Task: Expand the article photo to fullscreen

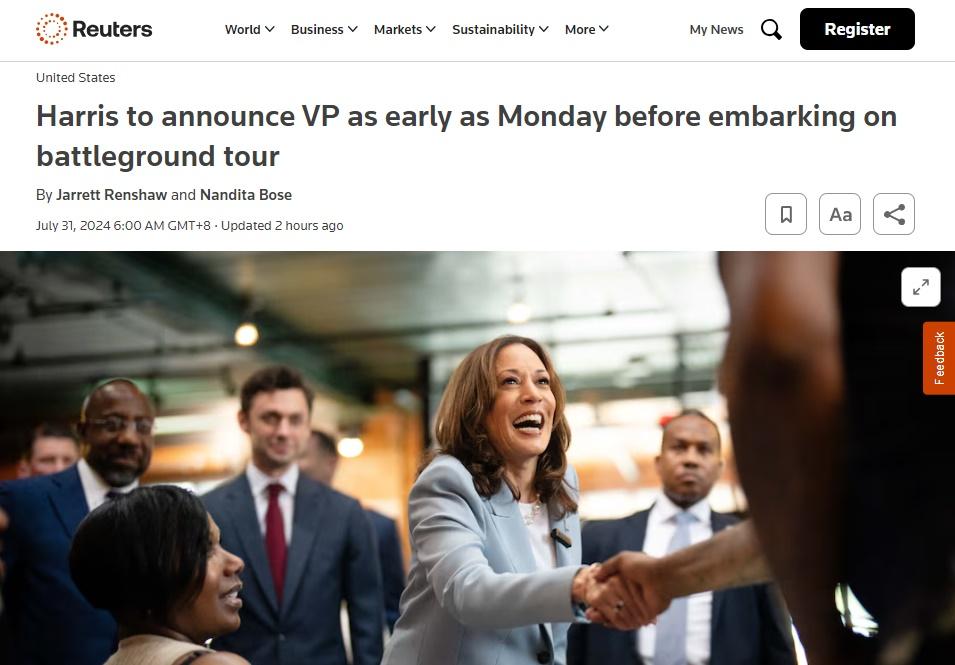Action: point(921,287)
